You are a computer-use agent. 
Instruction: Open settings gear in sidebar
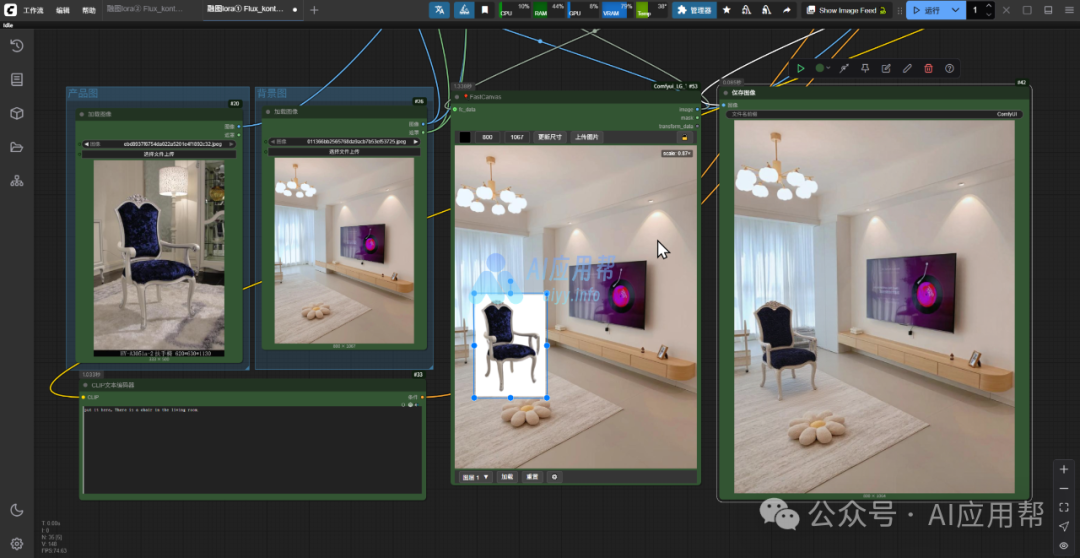click(17, 544)
